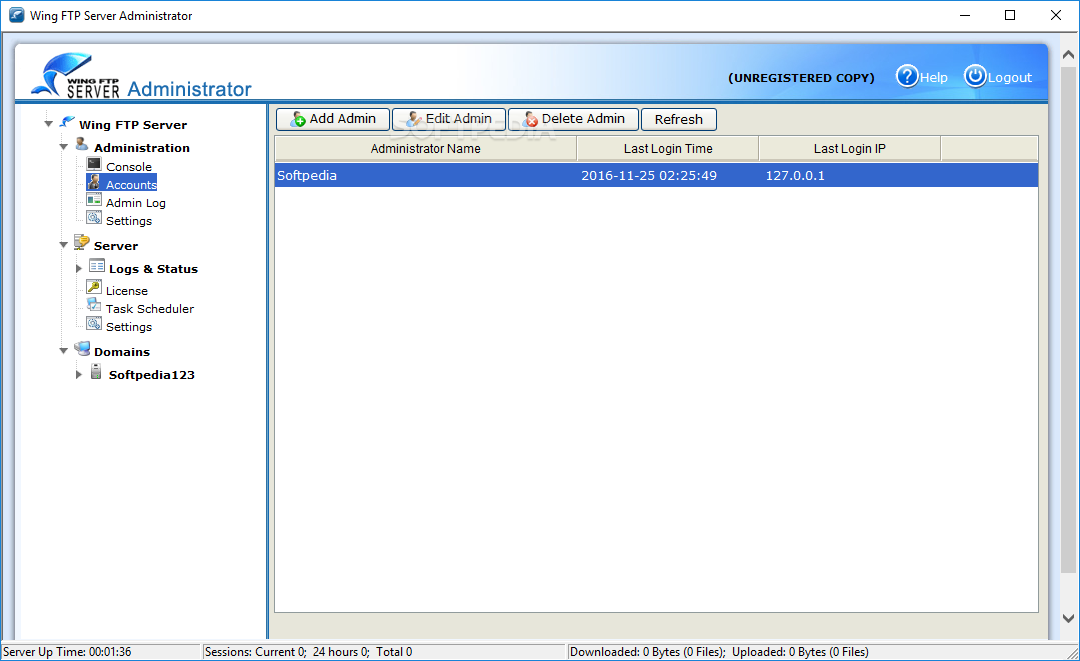Screen dimensions: 1080x661
Task: Click the Edit Admin button
Action: 449,119
